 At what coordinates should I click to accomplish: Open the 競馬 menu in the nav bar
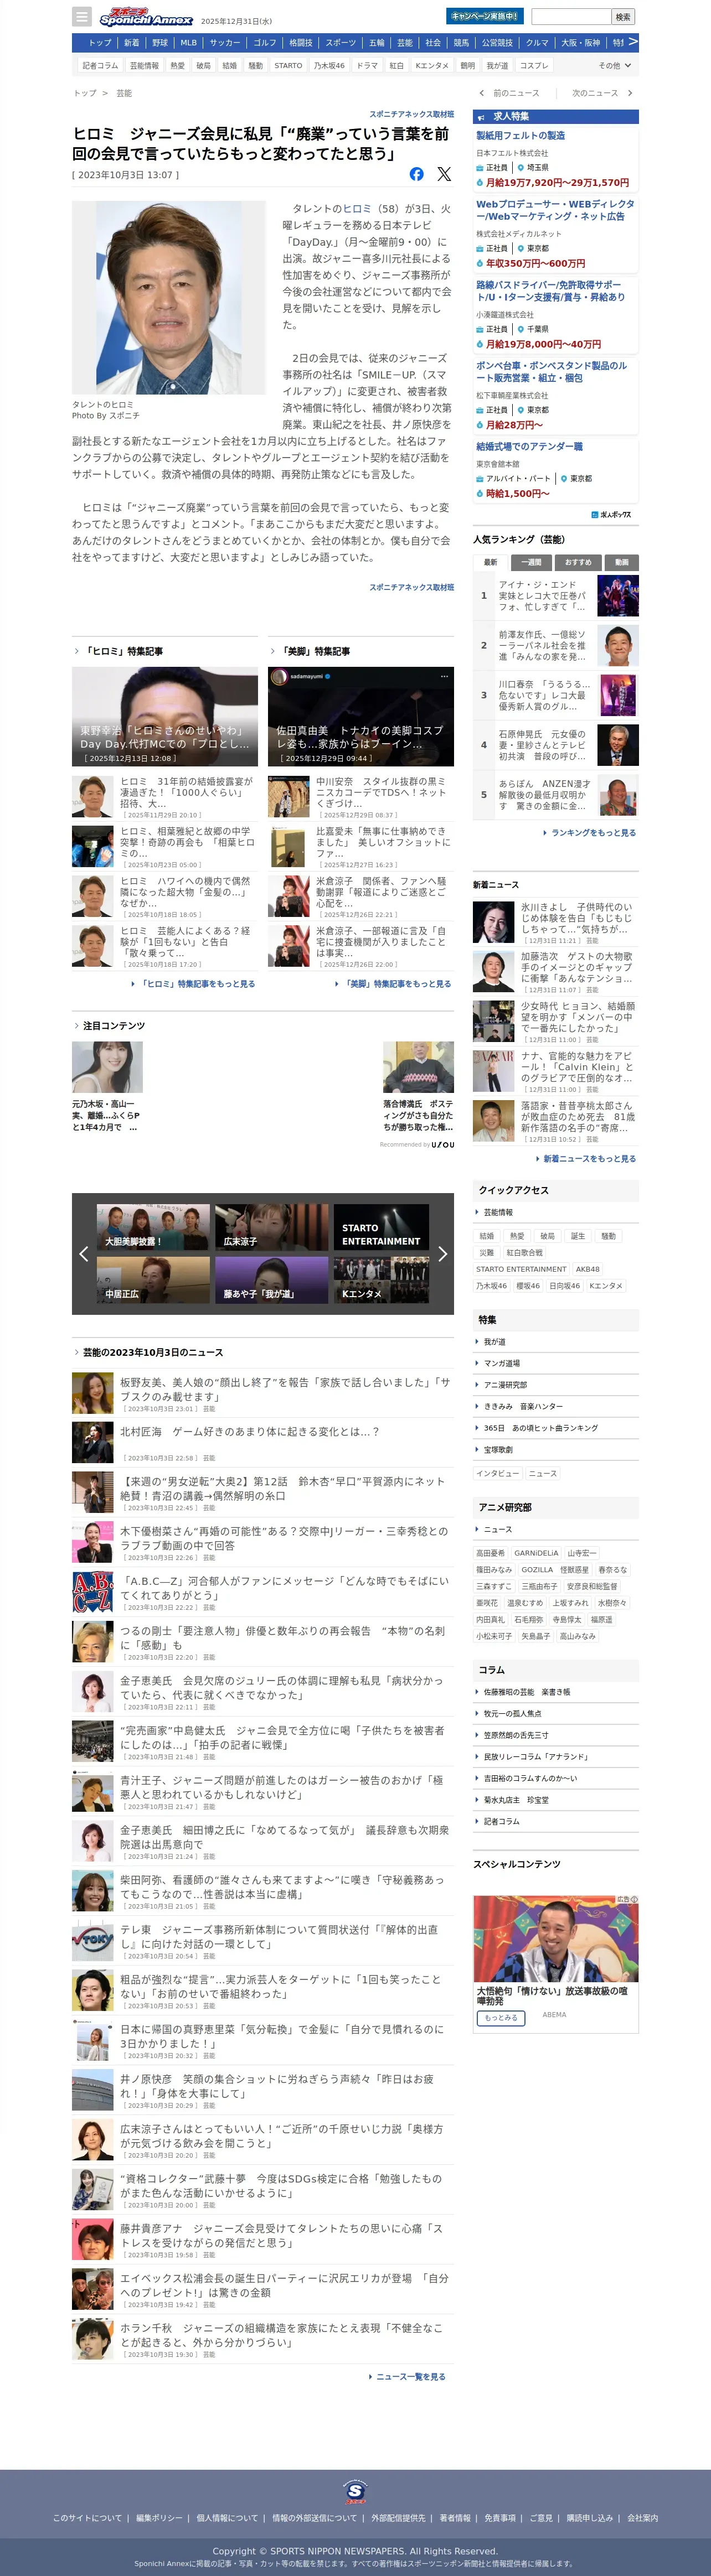[461, 43]
